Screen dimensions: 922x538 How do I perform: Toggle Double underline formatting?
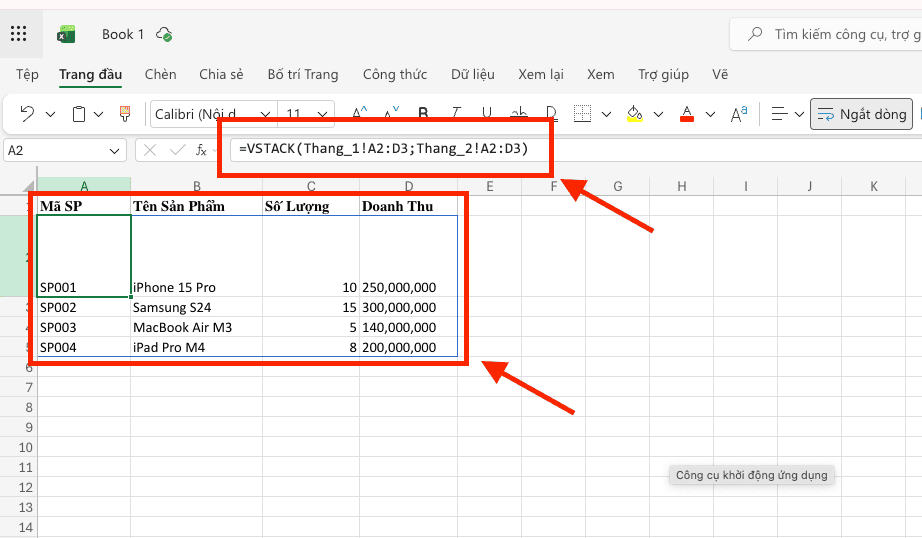[x=551, y=113]
